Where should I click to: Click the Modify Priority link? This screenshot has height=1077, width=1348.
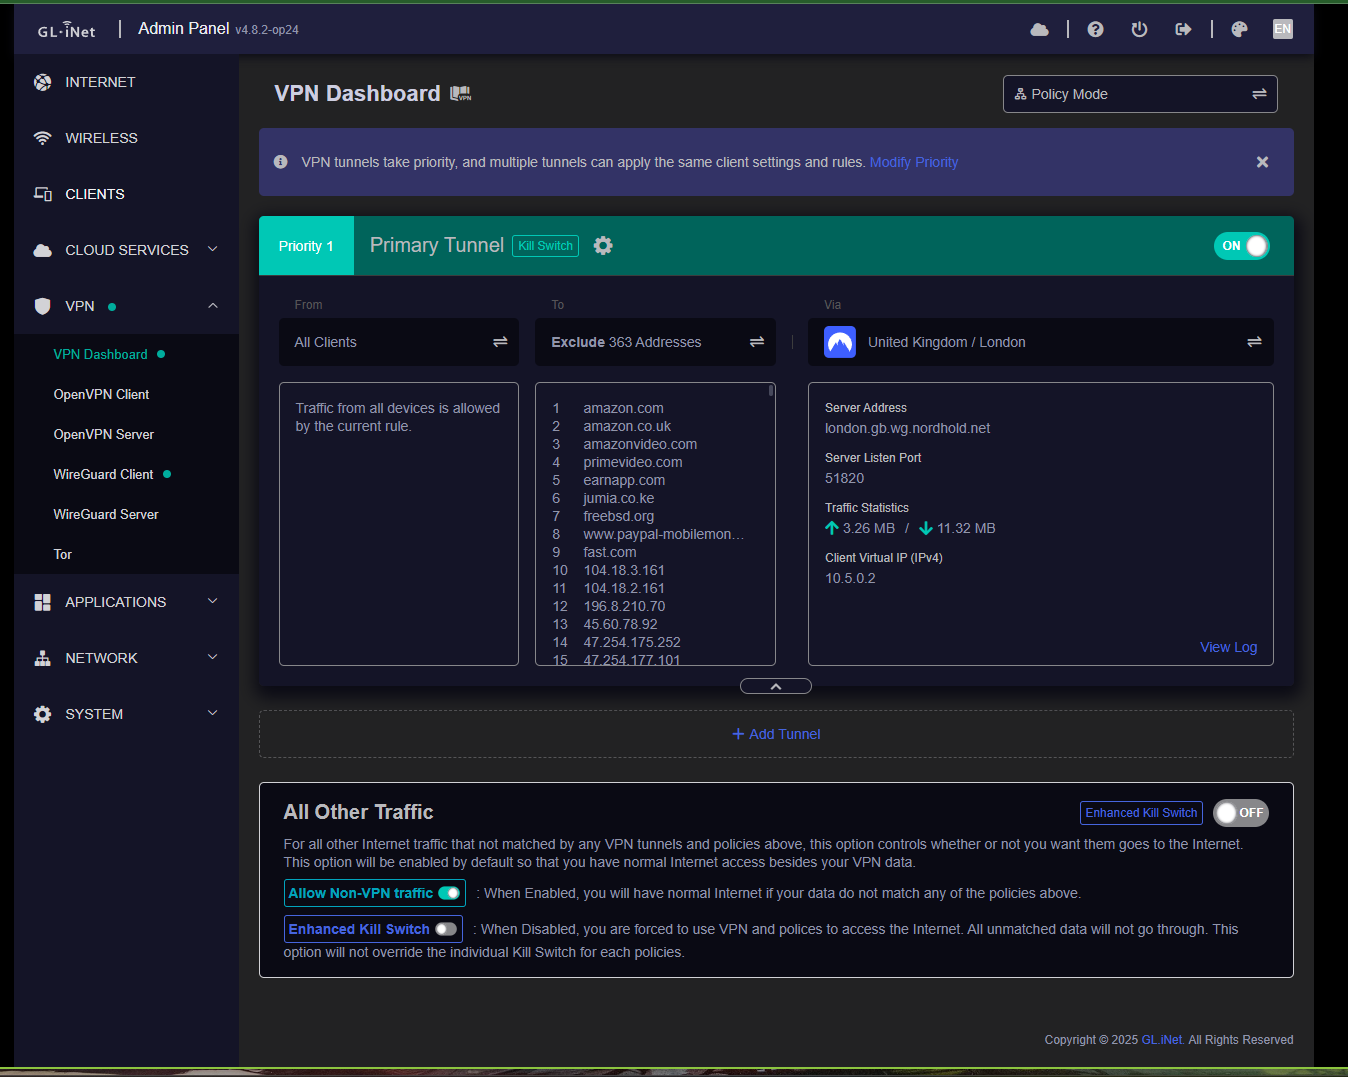click(913, 162)
